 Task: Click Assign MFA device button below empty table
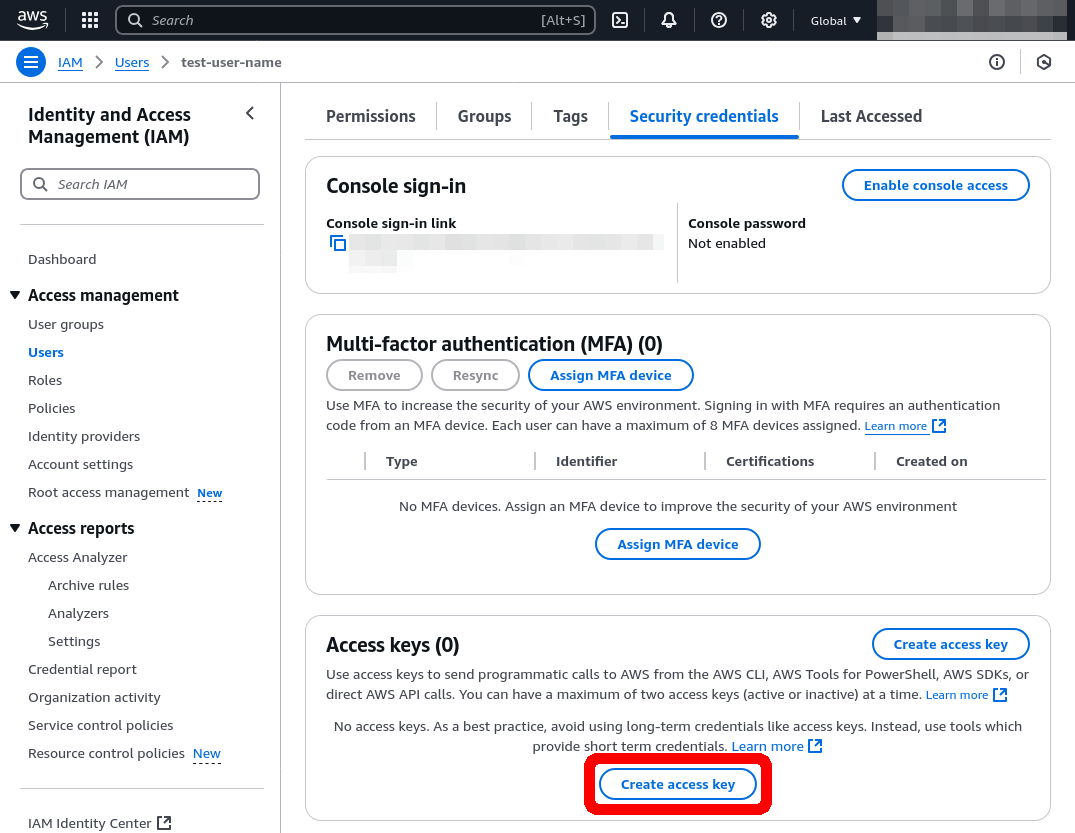pos(677,544)
